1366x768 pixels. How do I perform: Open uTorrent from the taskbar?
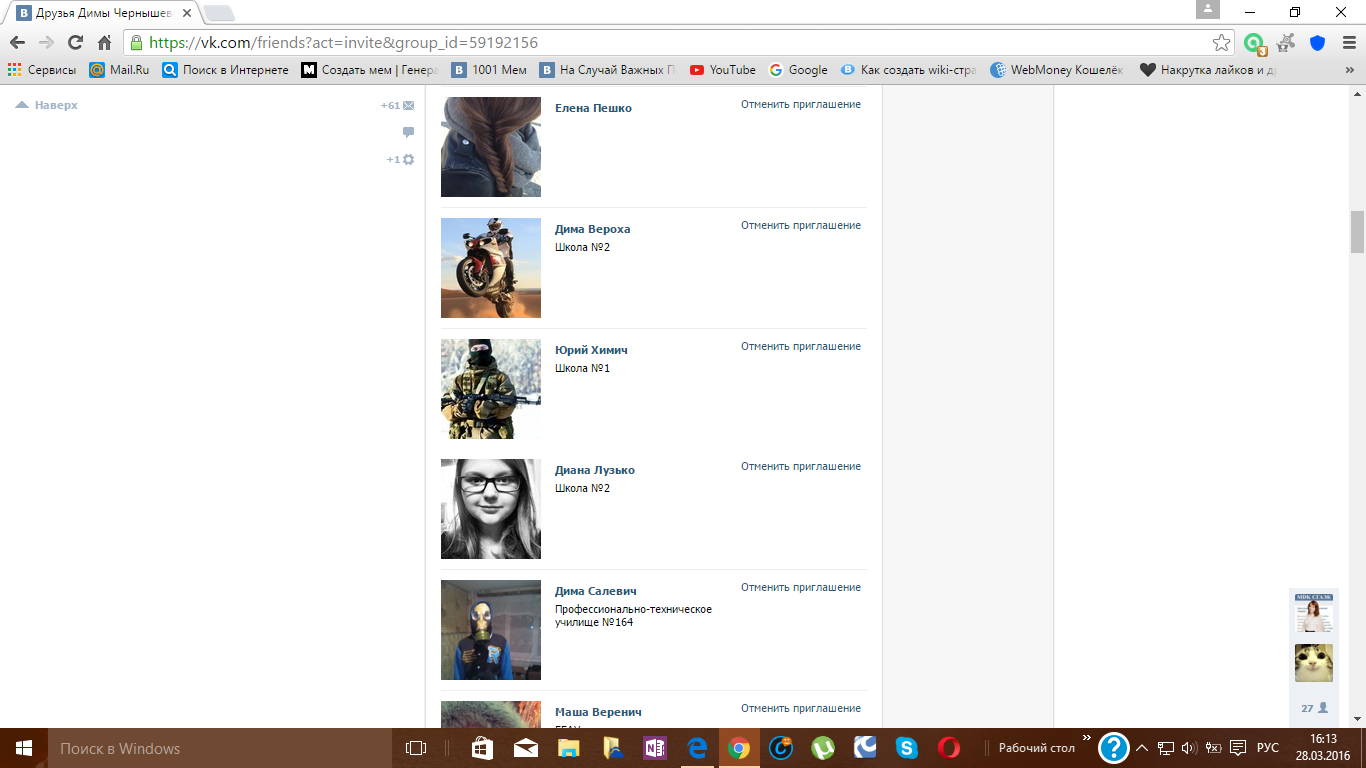(823, 748)
